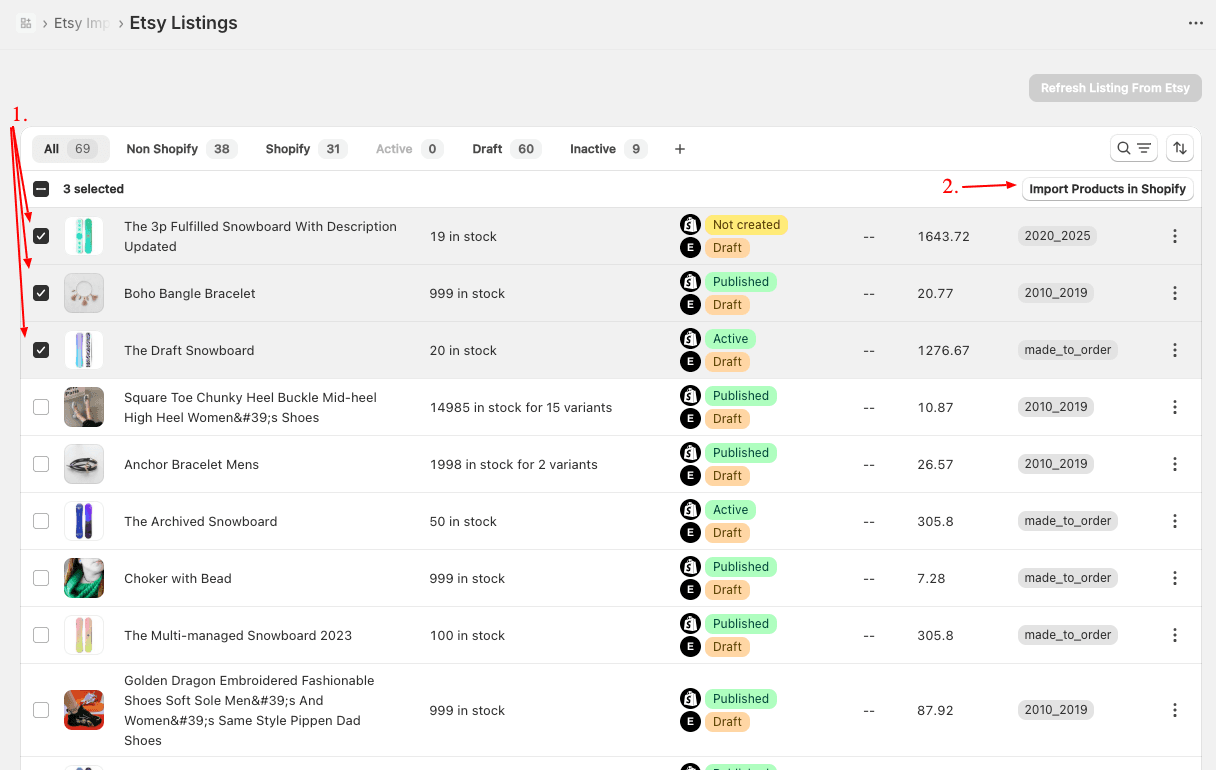Image resolution: width=1216 pixels, height=770 pixels.
Task: Click The Multi-managed Snowboard 2023 title
Action: [x=238, y=635]
